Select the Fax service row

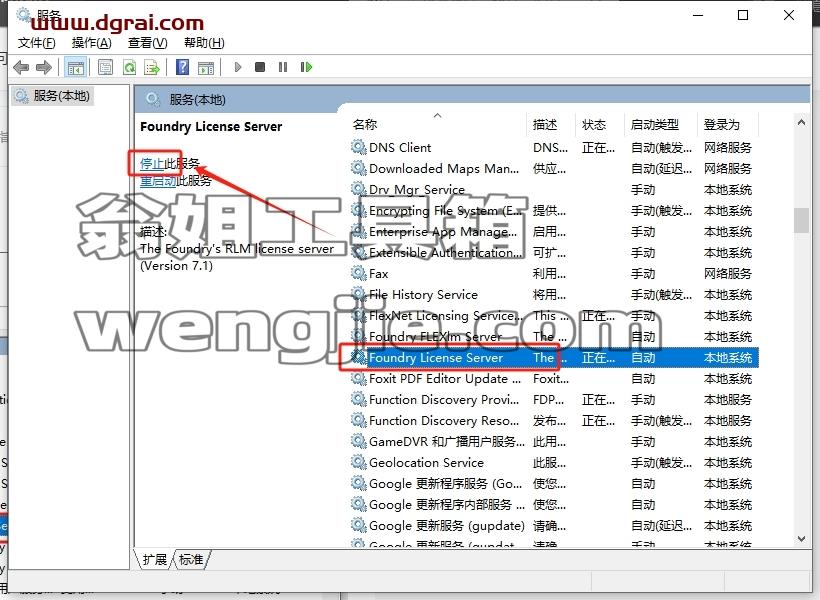click(554, 274)
